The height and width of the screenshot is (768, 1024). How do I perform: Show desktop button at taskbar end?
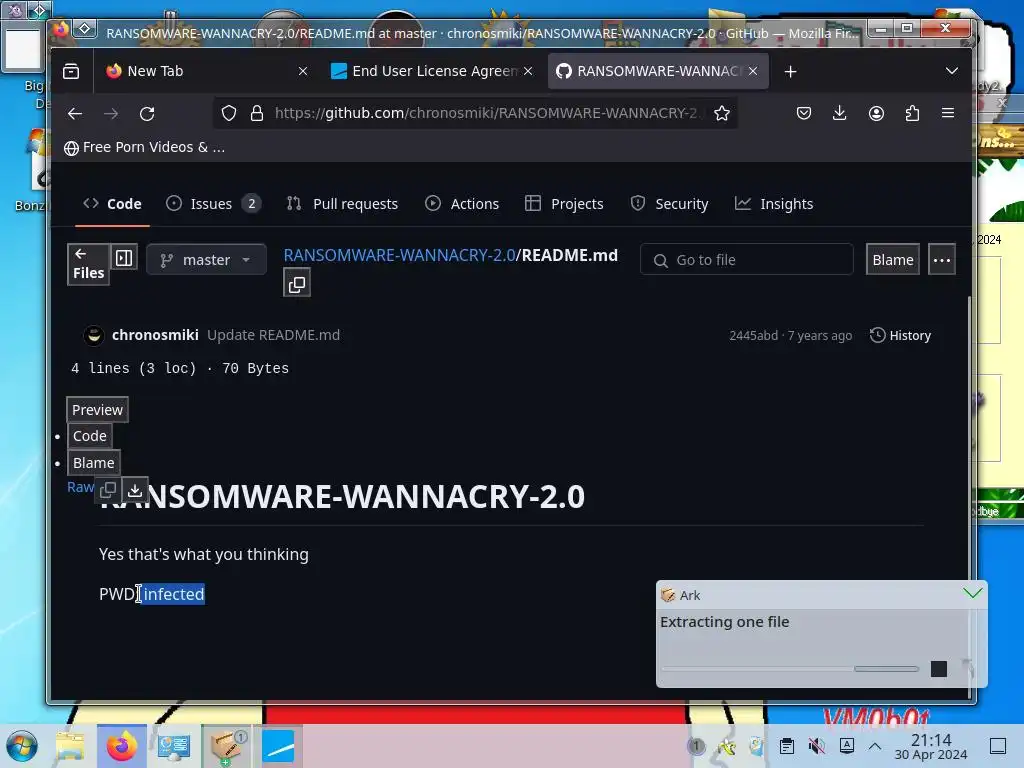998,746
